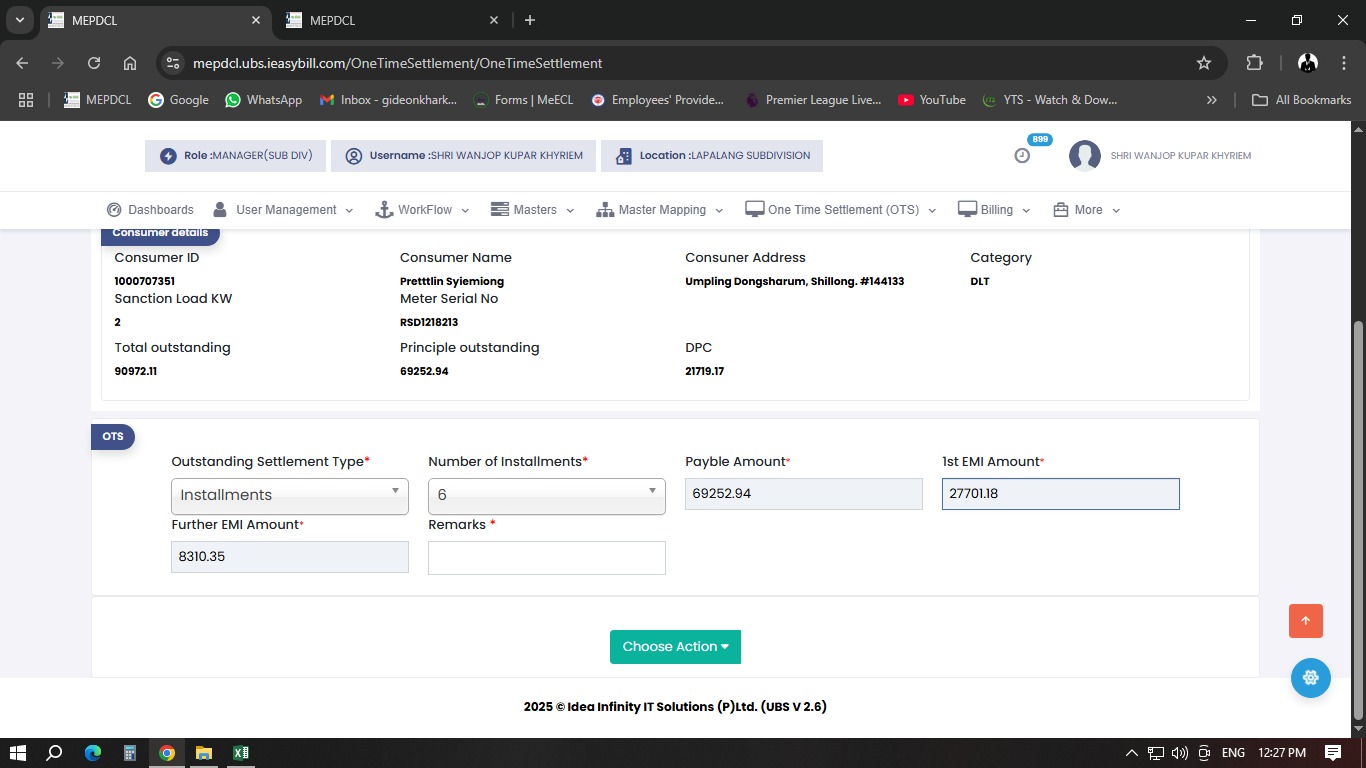Close the first MEPDCL tab

point(256,20)
